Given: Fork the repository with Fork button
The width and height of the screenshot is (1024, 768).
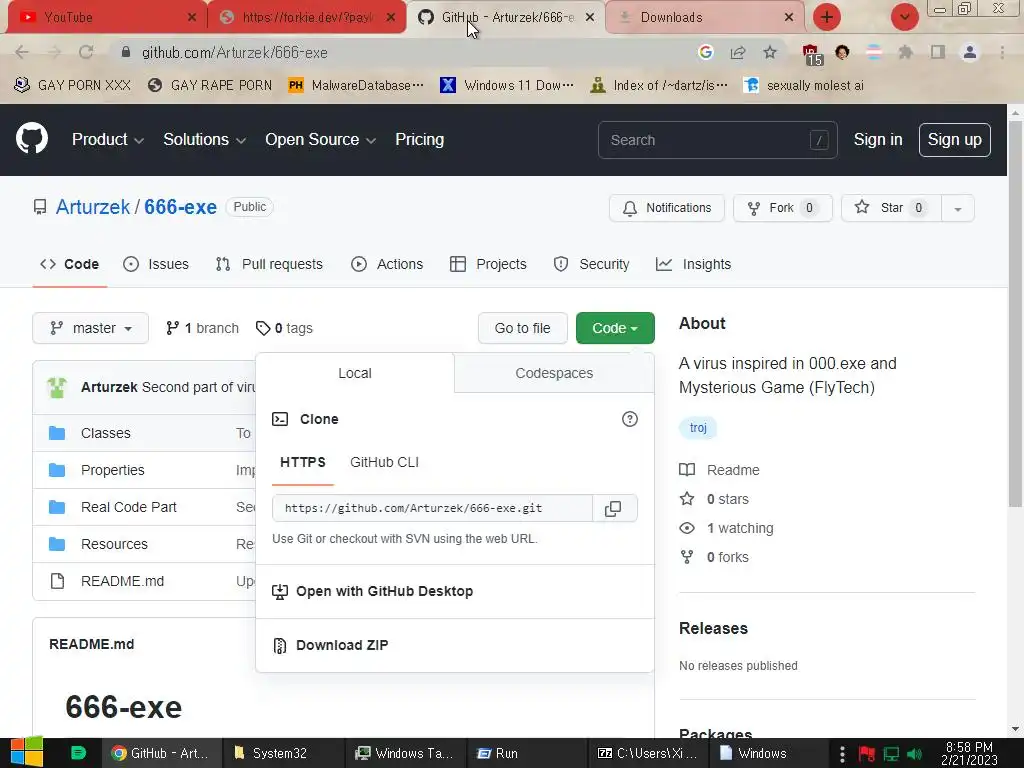Looking at the screenshot, I should coord(783,208).
